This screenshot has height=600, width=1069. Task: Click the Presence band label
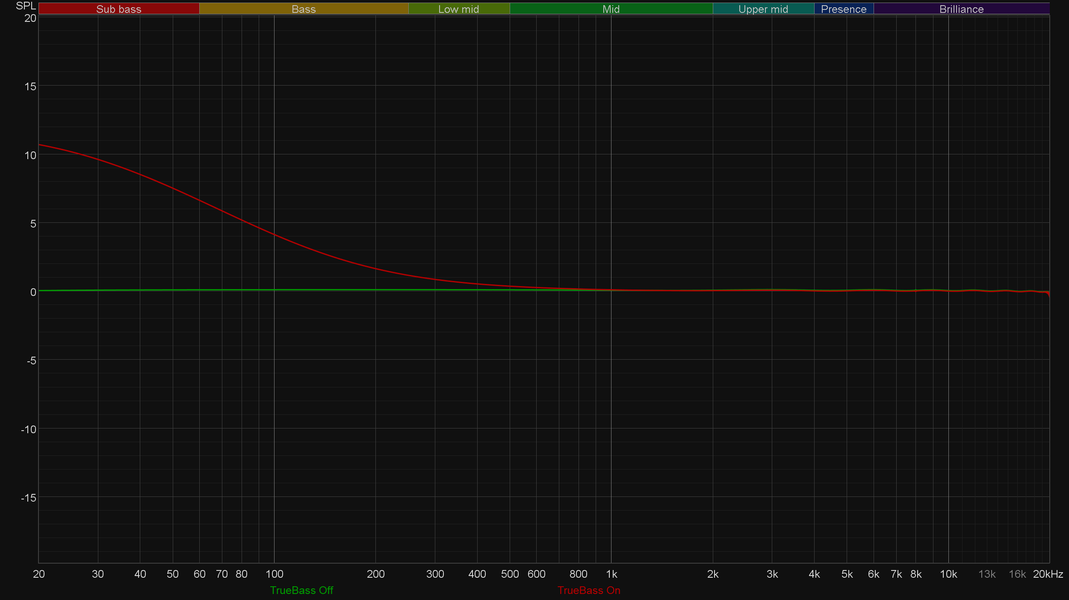coord(843,10)
